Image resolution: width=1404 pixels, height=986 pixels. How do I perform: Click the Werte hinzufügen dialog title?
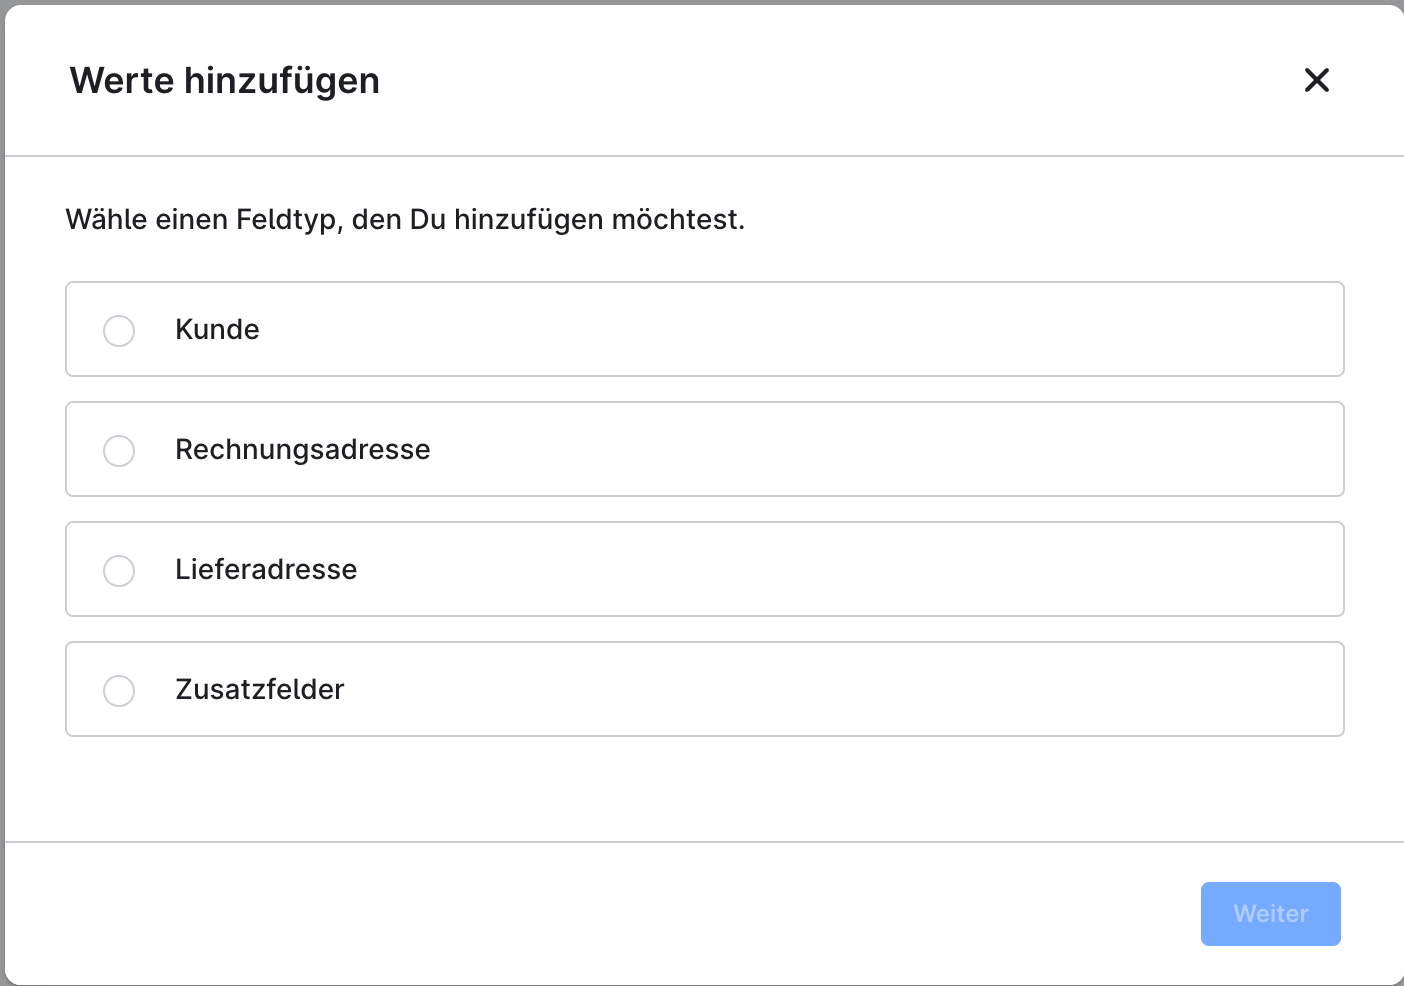click(x=224, y=80)
